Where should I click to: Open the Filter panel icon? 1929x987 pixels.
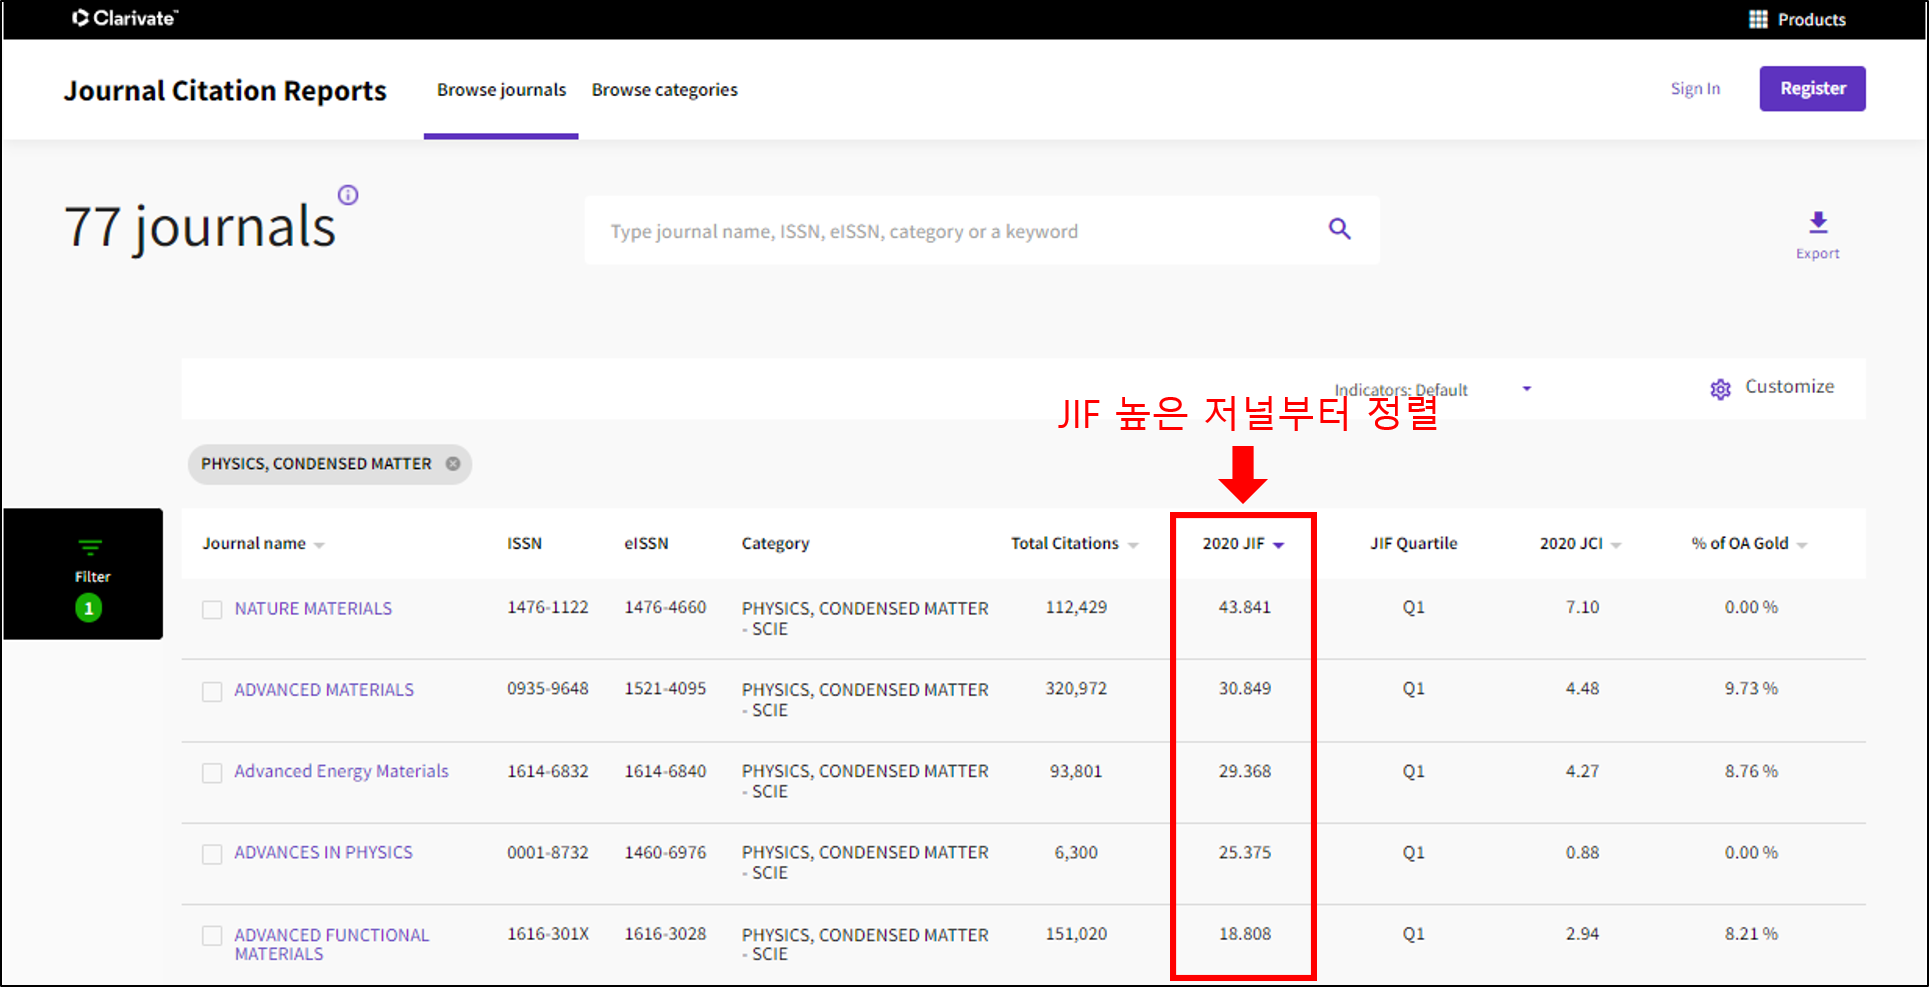pos(90,548)
